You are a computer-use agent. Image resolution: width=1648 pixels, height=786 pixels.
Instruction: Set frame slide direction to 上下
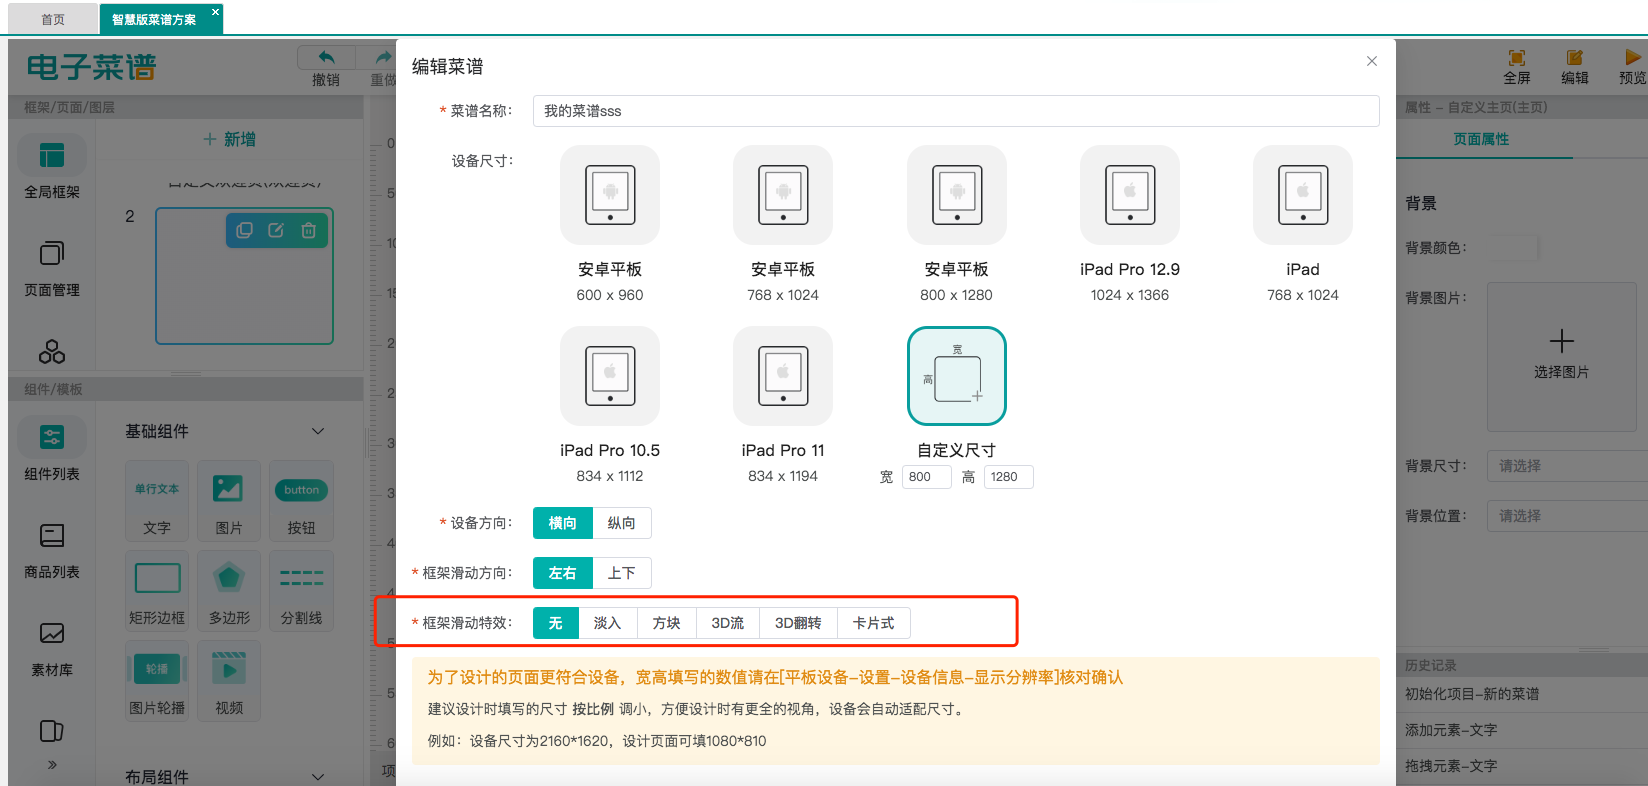621,573
